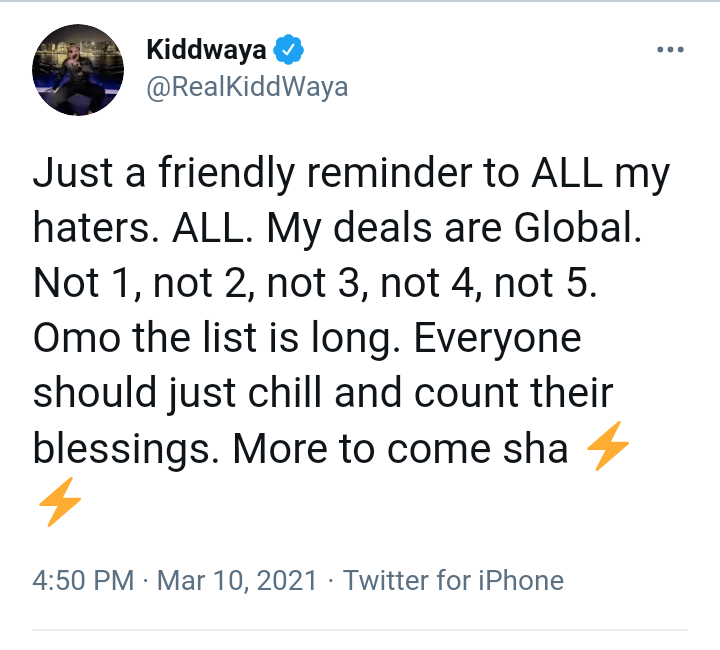
Task: Click the lightning emoji after "sha"
Action: (607, 448)
